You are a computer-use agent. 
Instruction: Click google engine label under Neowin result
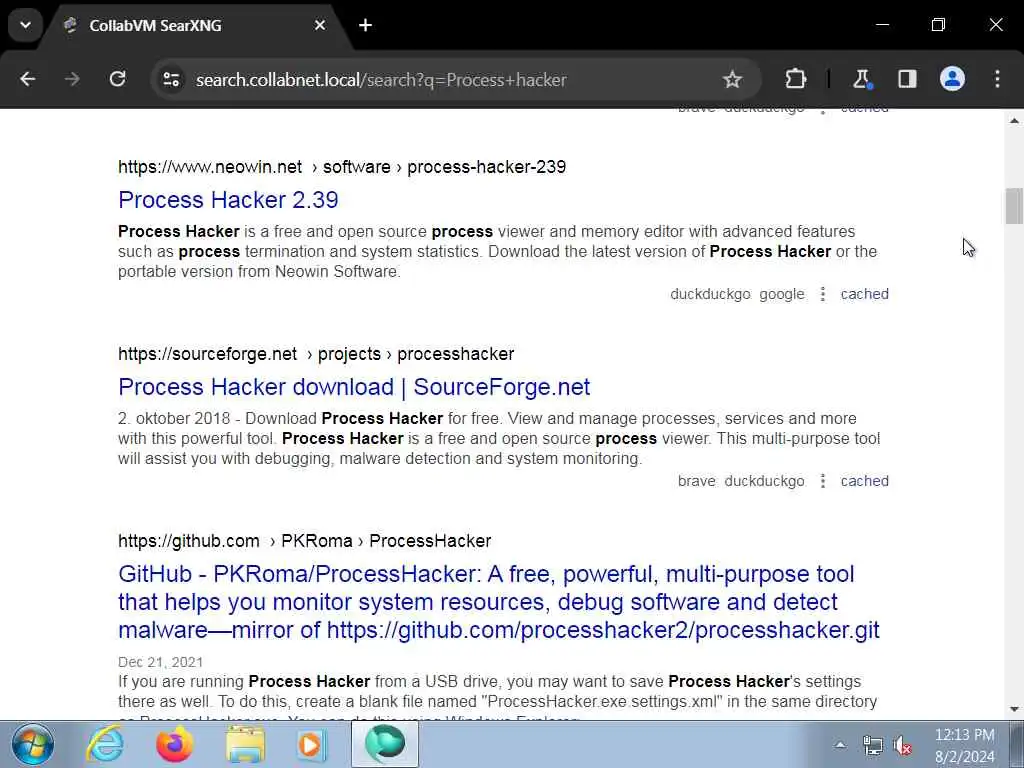click(782, 294)
